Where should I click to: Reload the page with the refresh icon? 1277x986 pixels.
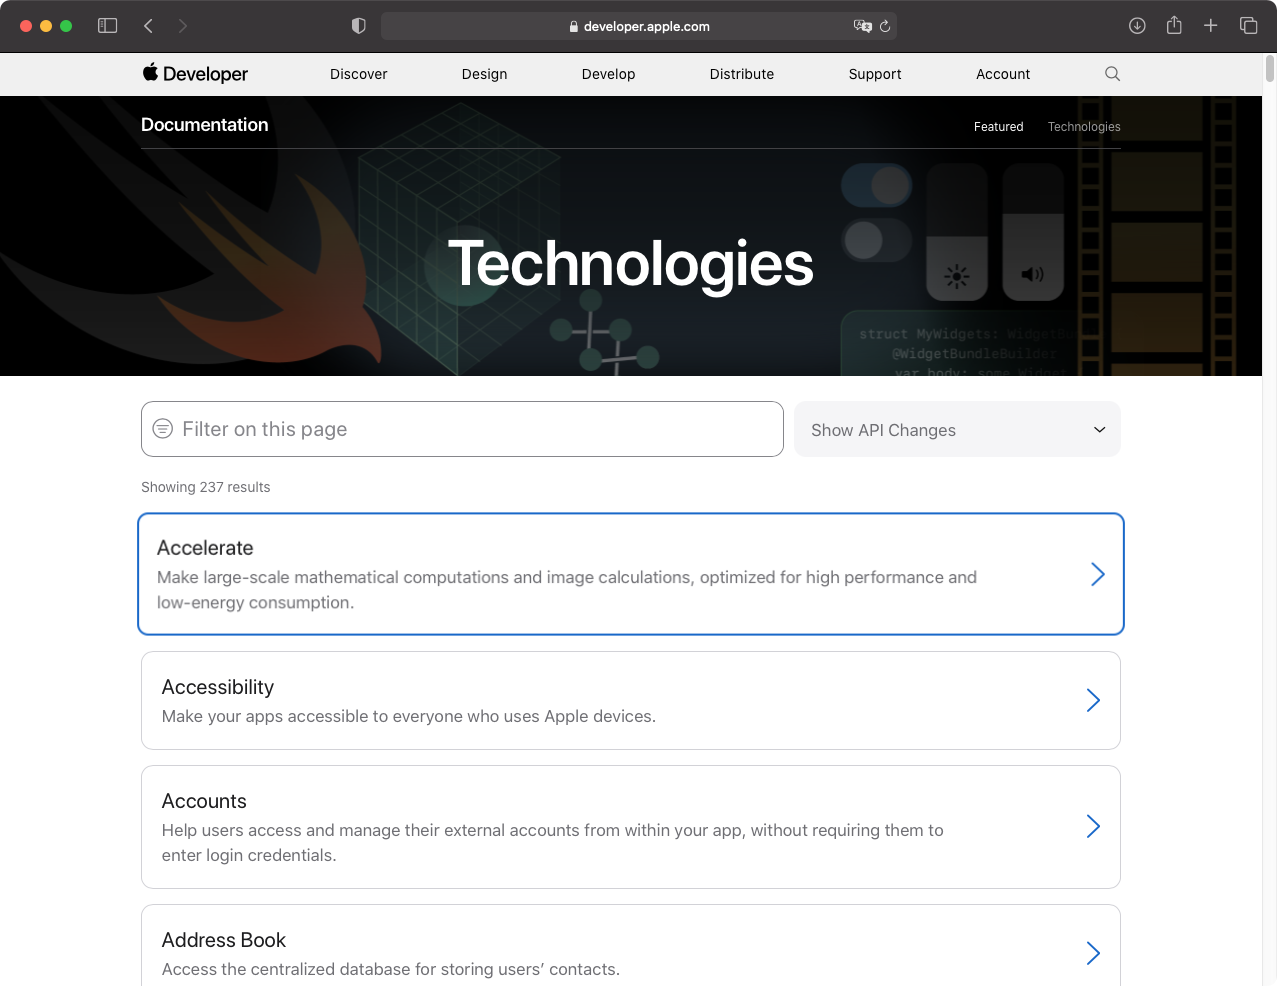pos(885,26)
